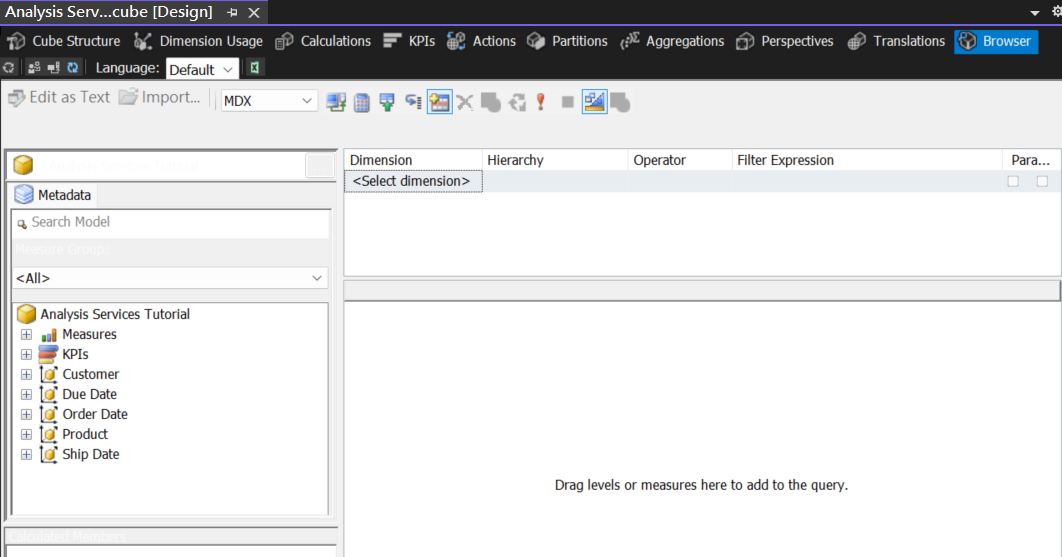
Task: Switch to the Calculations tab
Action: (x=323, y=41)
